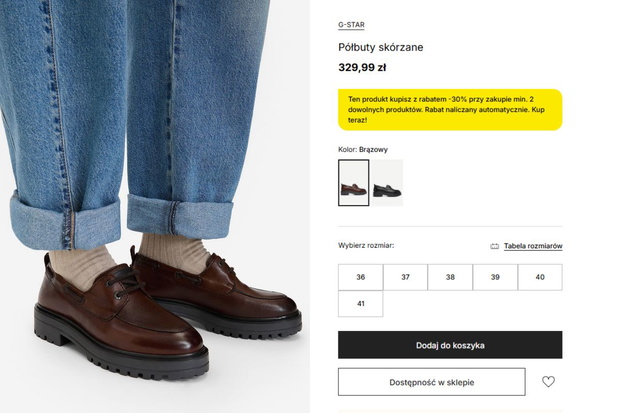This screenshot has width=620, height=413.
Task: Click the Półbuty skórzane product title
Action: [x=381, y=47]
